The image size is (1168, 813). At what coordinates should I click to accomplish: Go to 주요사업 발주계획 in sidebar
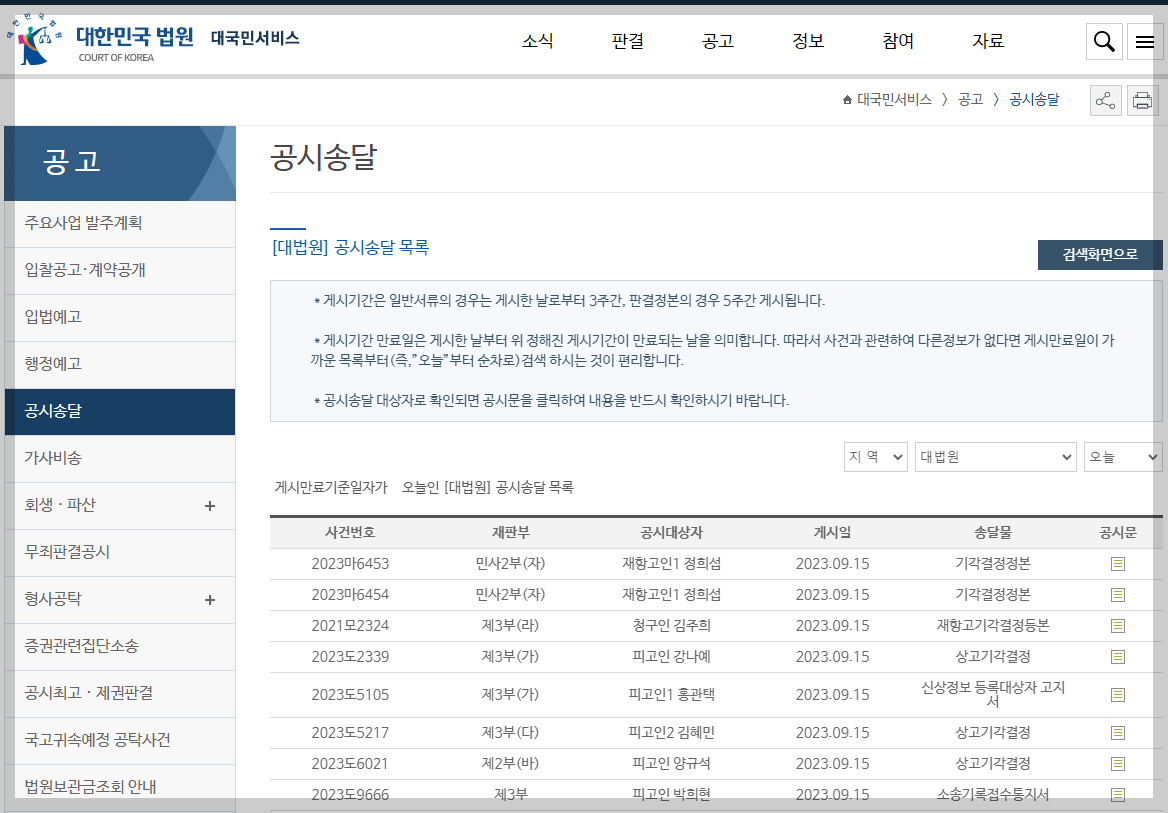click(x=120, y=224)
